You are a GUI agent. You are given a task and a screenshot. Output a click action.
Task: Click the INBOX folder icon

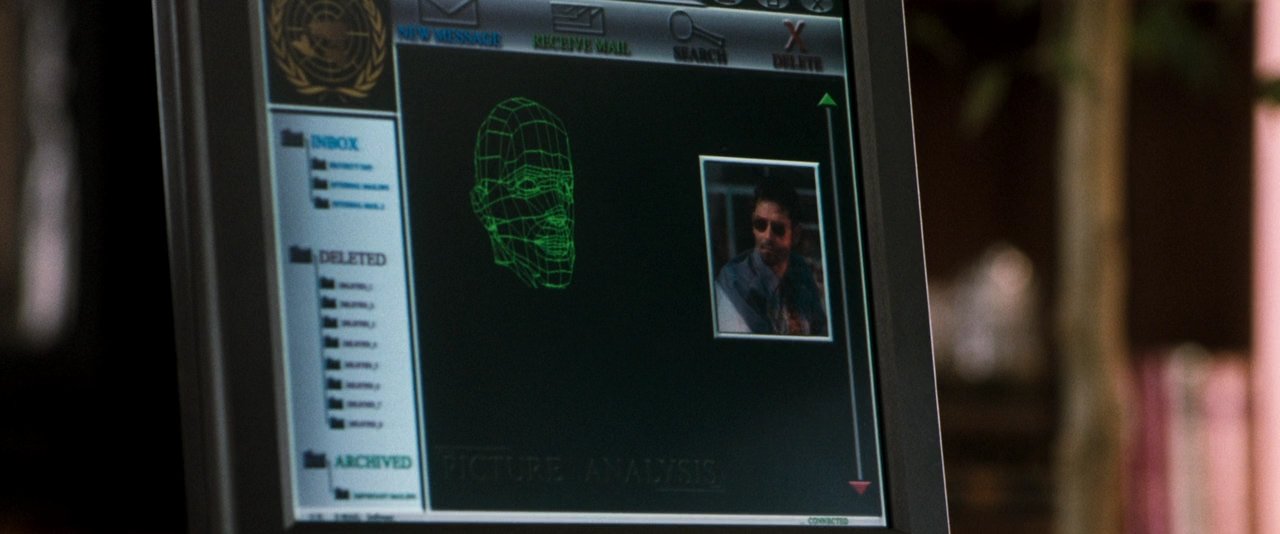pos(294,140)
